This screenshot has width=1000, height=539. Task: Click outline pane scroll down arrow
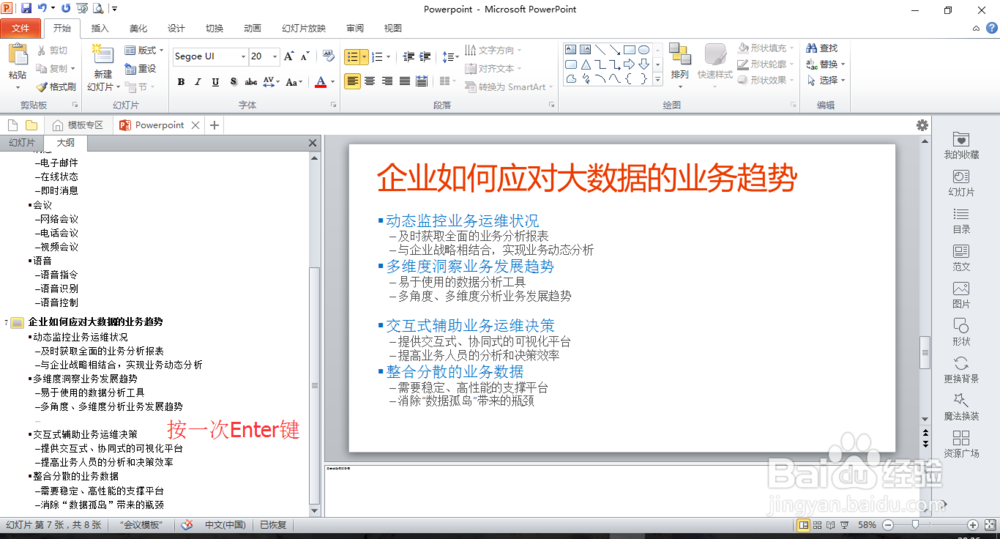pos(314,511)
